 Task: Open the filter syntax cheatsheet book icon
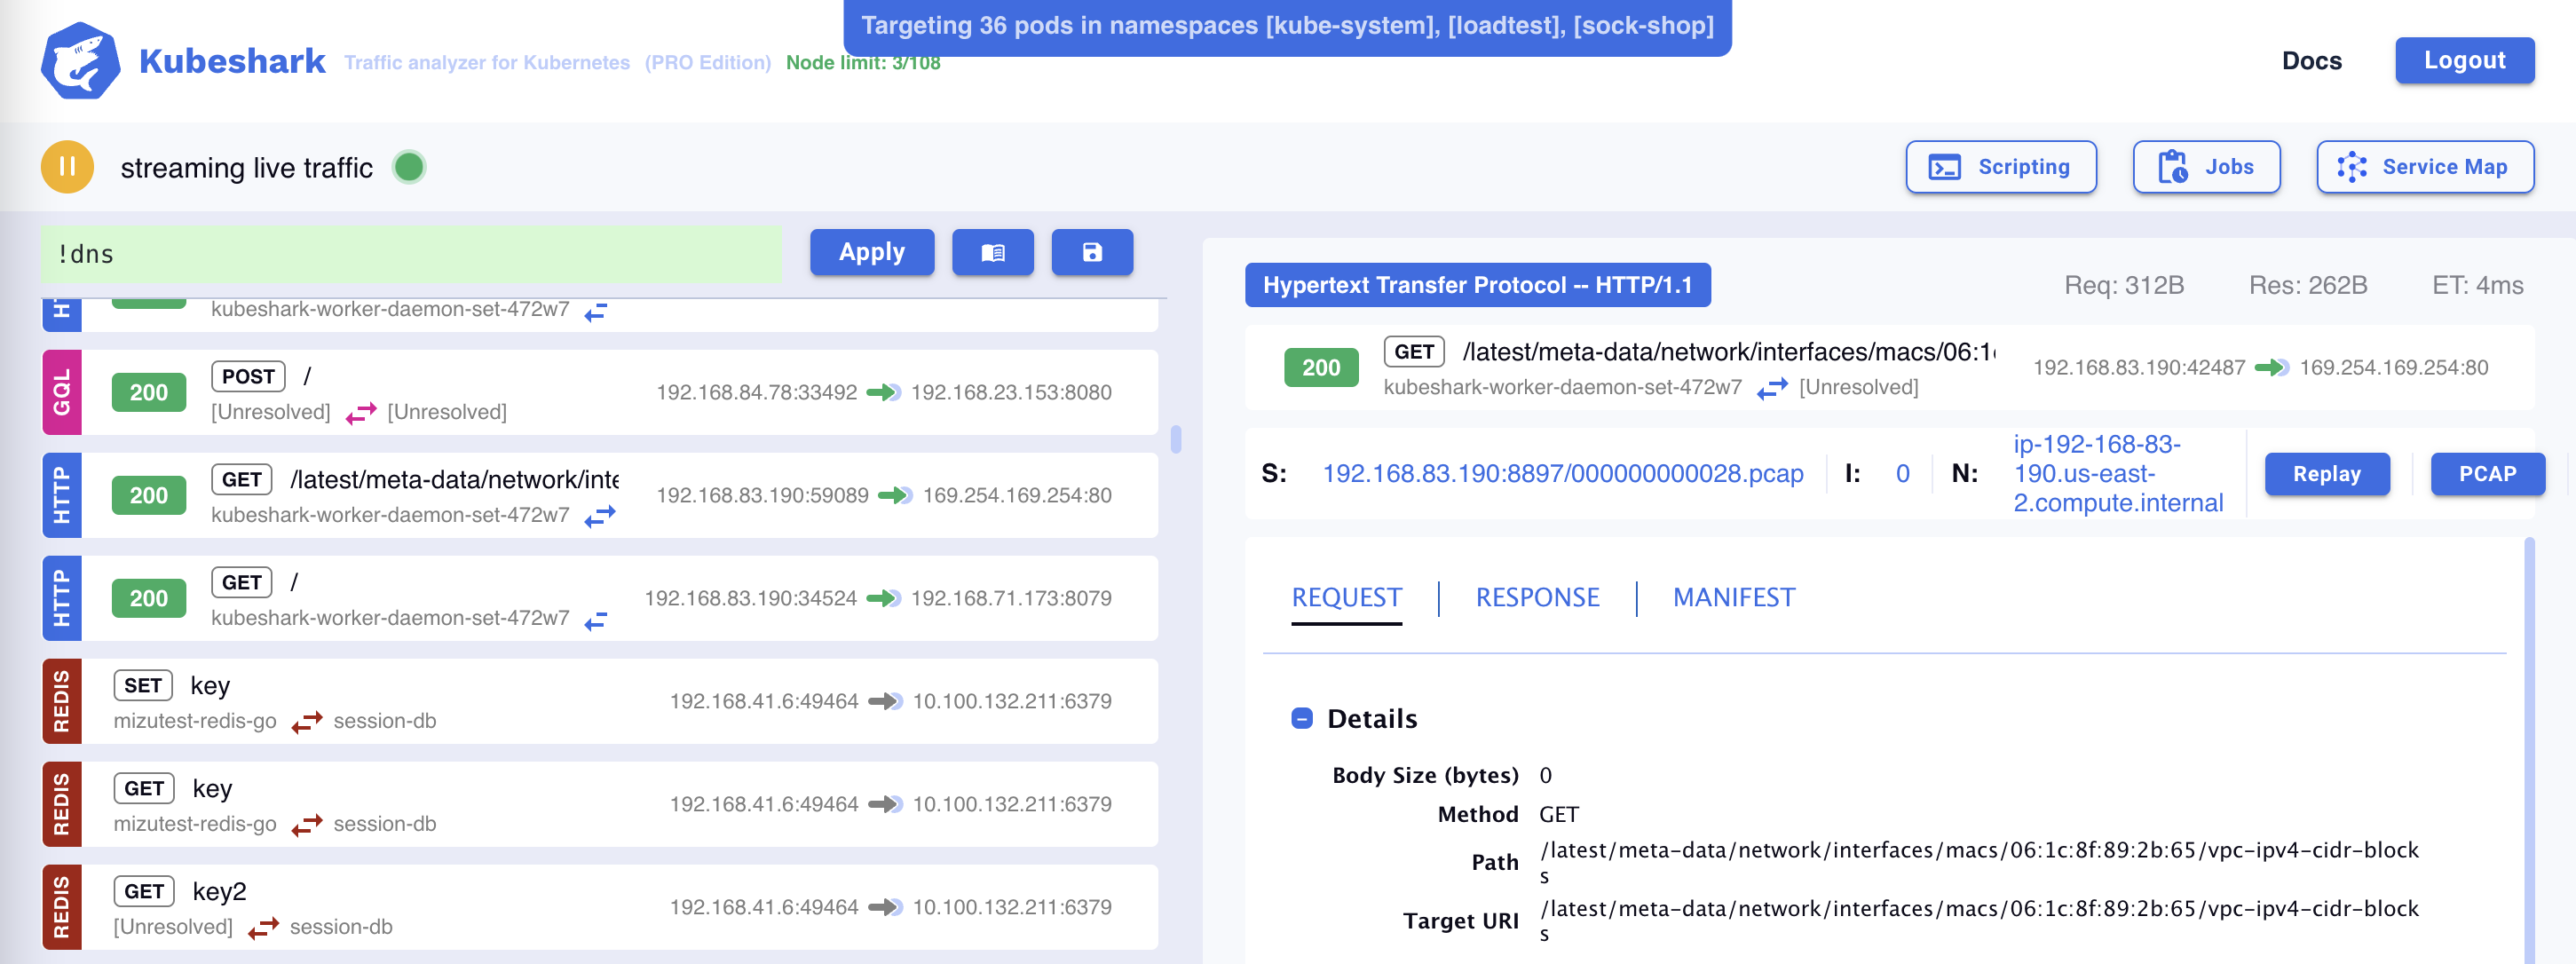tap(992, 252)
